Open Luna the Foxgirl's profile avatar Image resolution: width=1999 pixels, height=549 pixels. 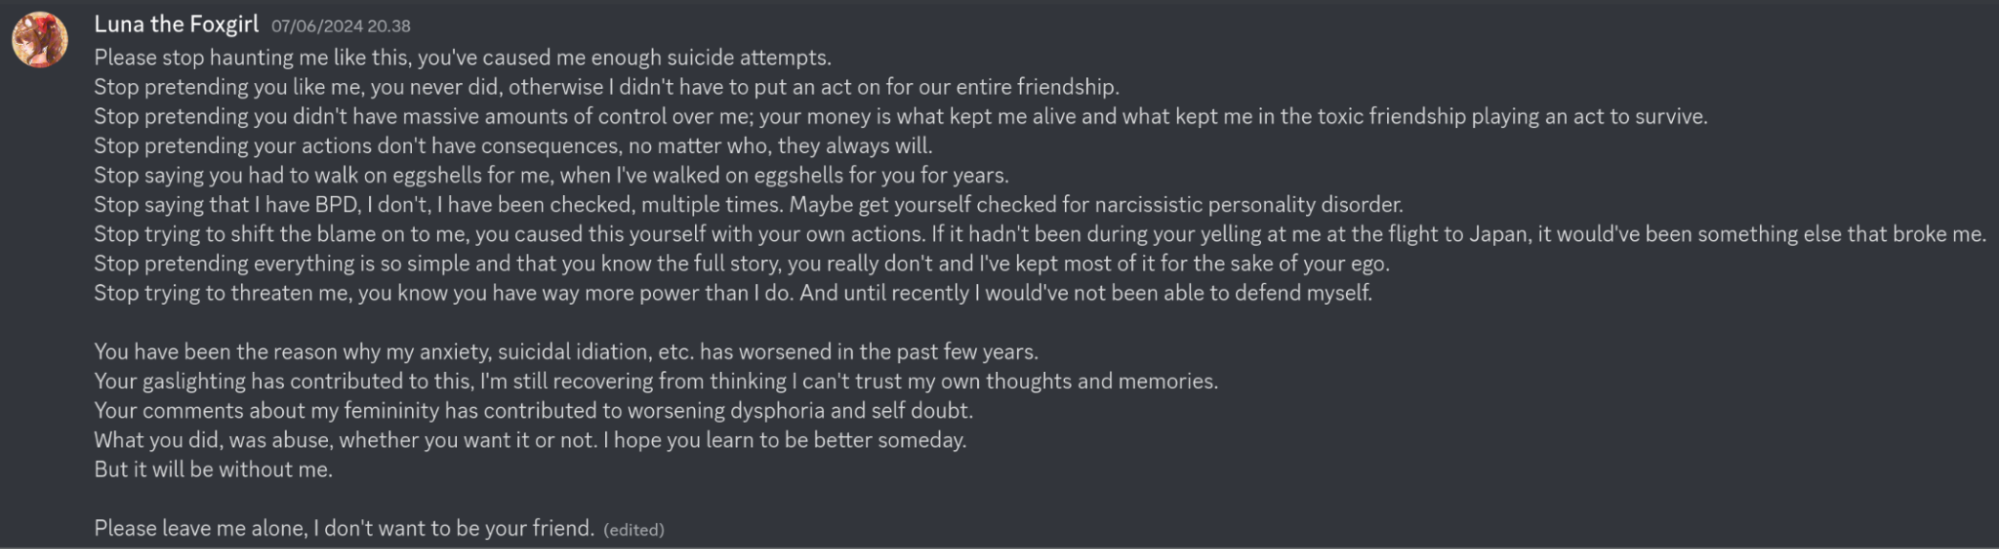(x=40, y=40)
